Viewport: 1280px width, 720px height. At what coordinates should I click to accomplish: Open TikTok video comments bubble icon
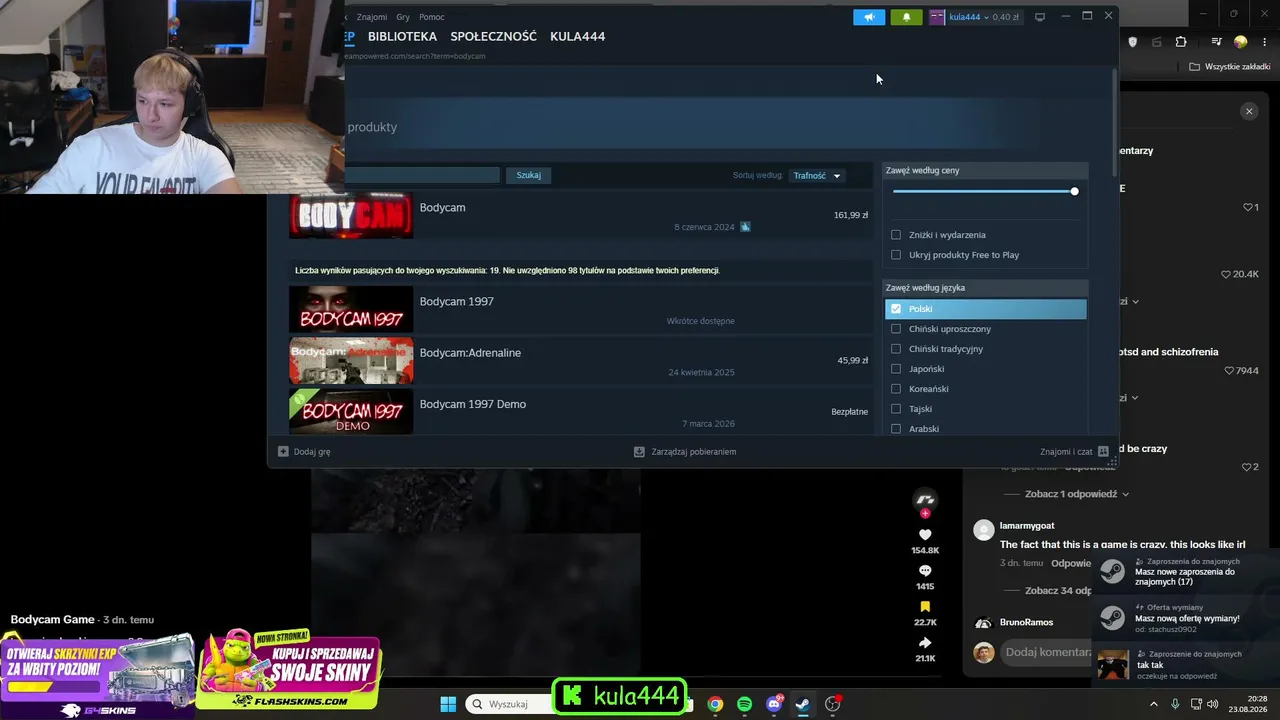[925, 571]
